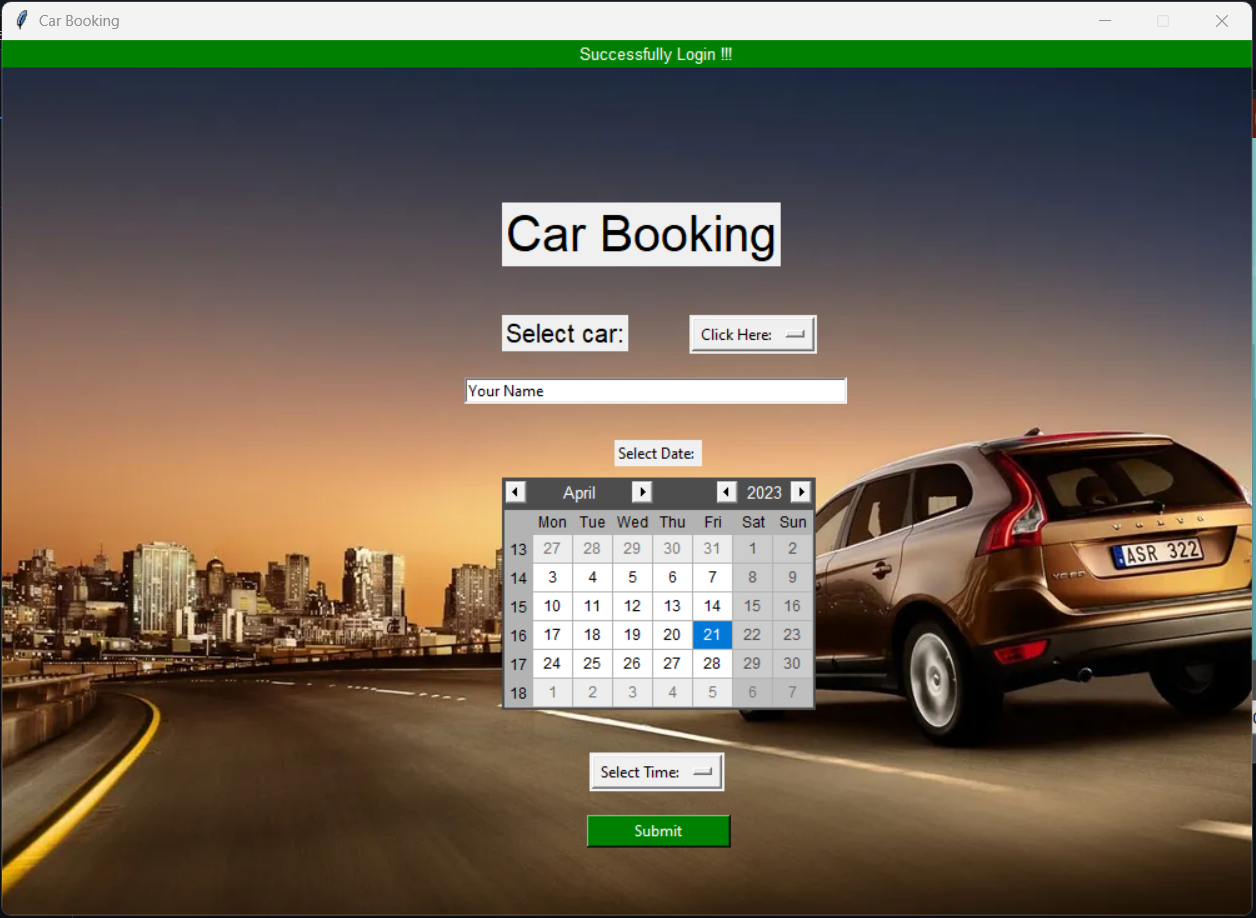Expand the month picker by clicking April label

coord(580,492)
